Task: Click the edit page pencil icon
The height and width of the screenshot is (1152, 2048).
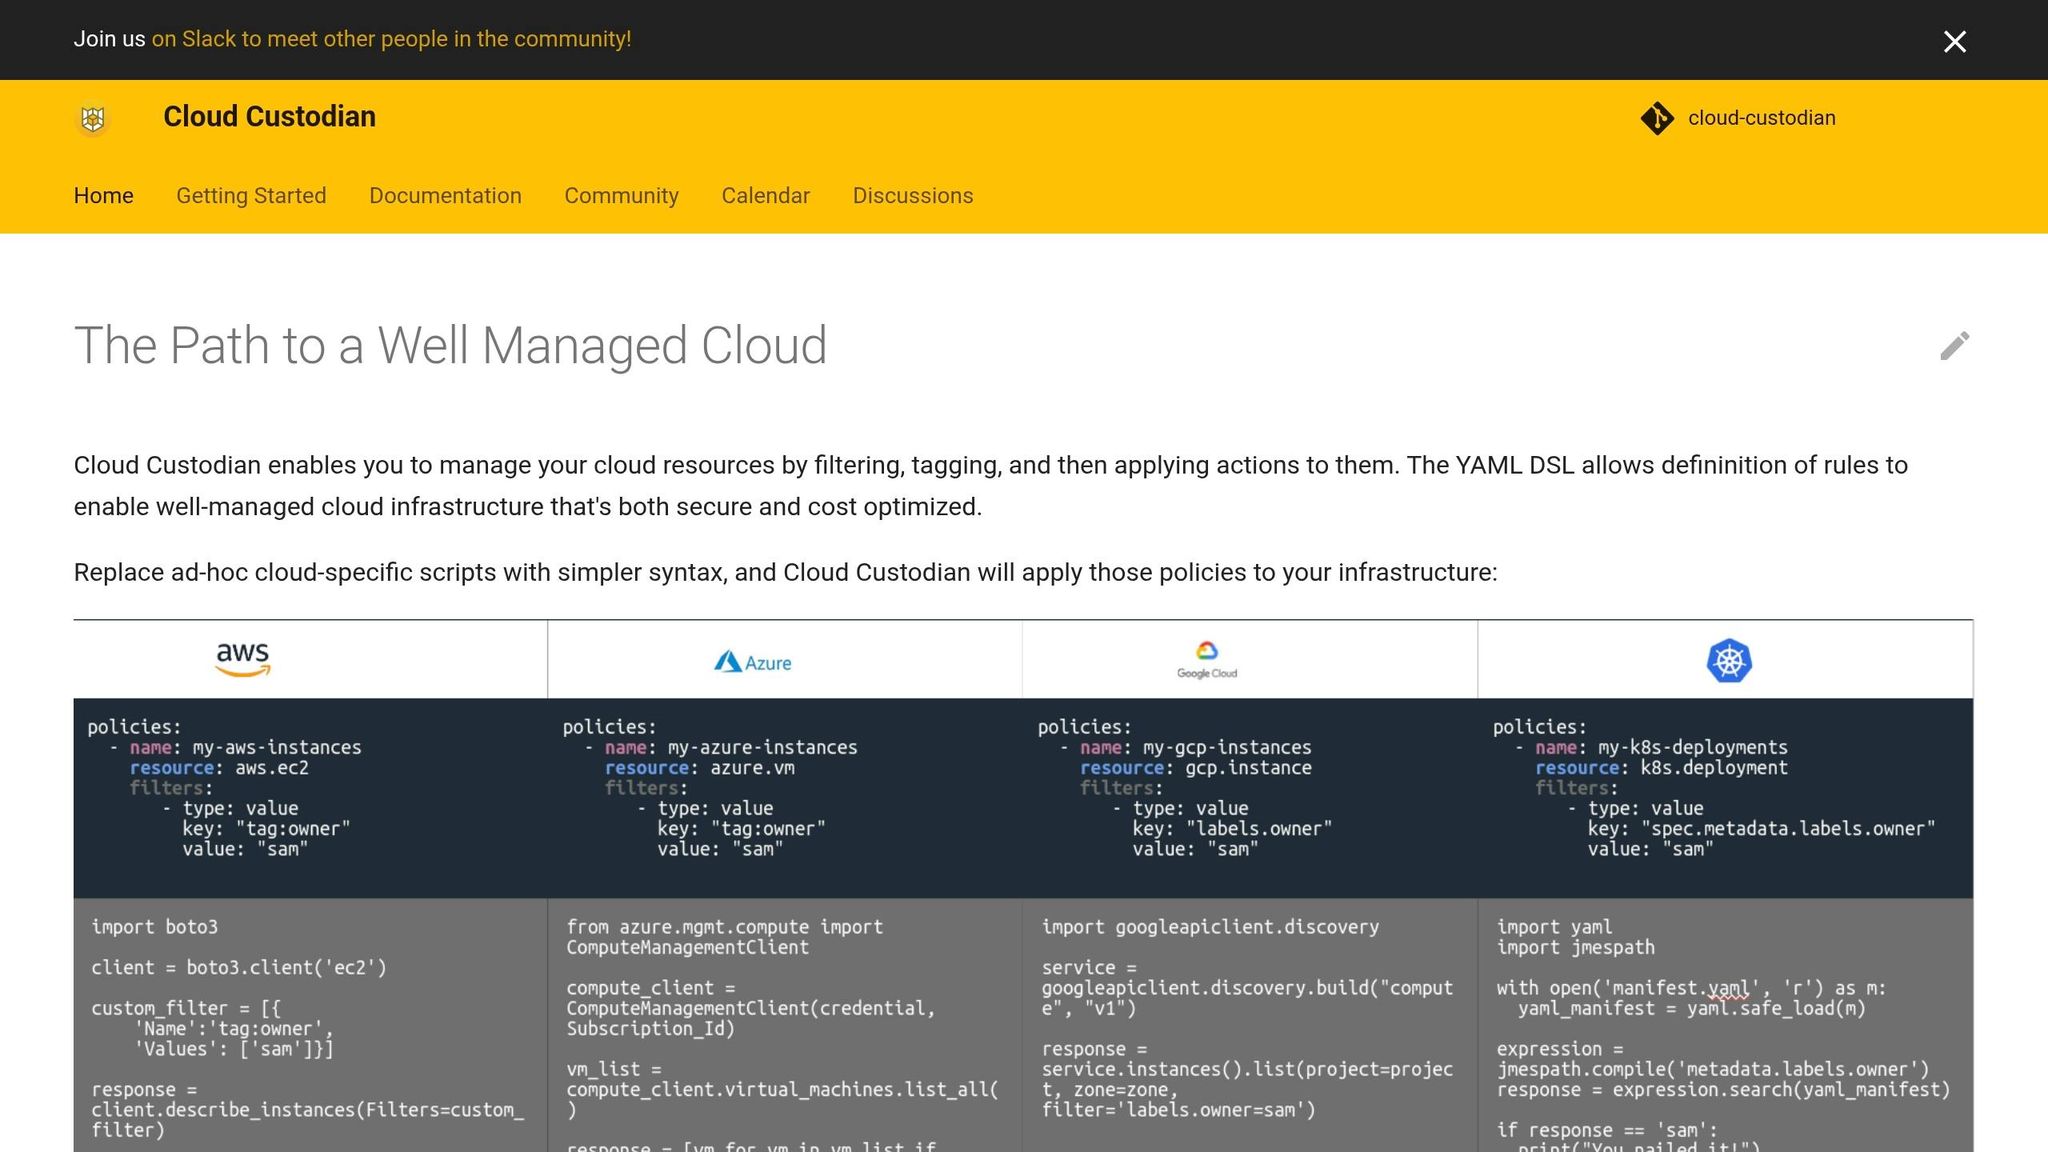Action: point(1954,346)
